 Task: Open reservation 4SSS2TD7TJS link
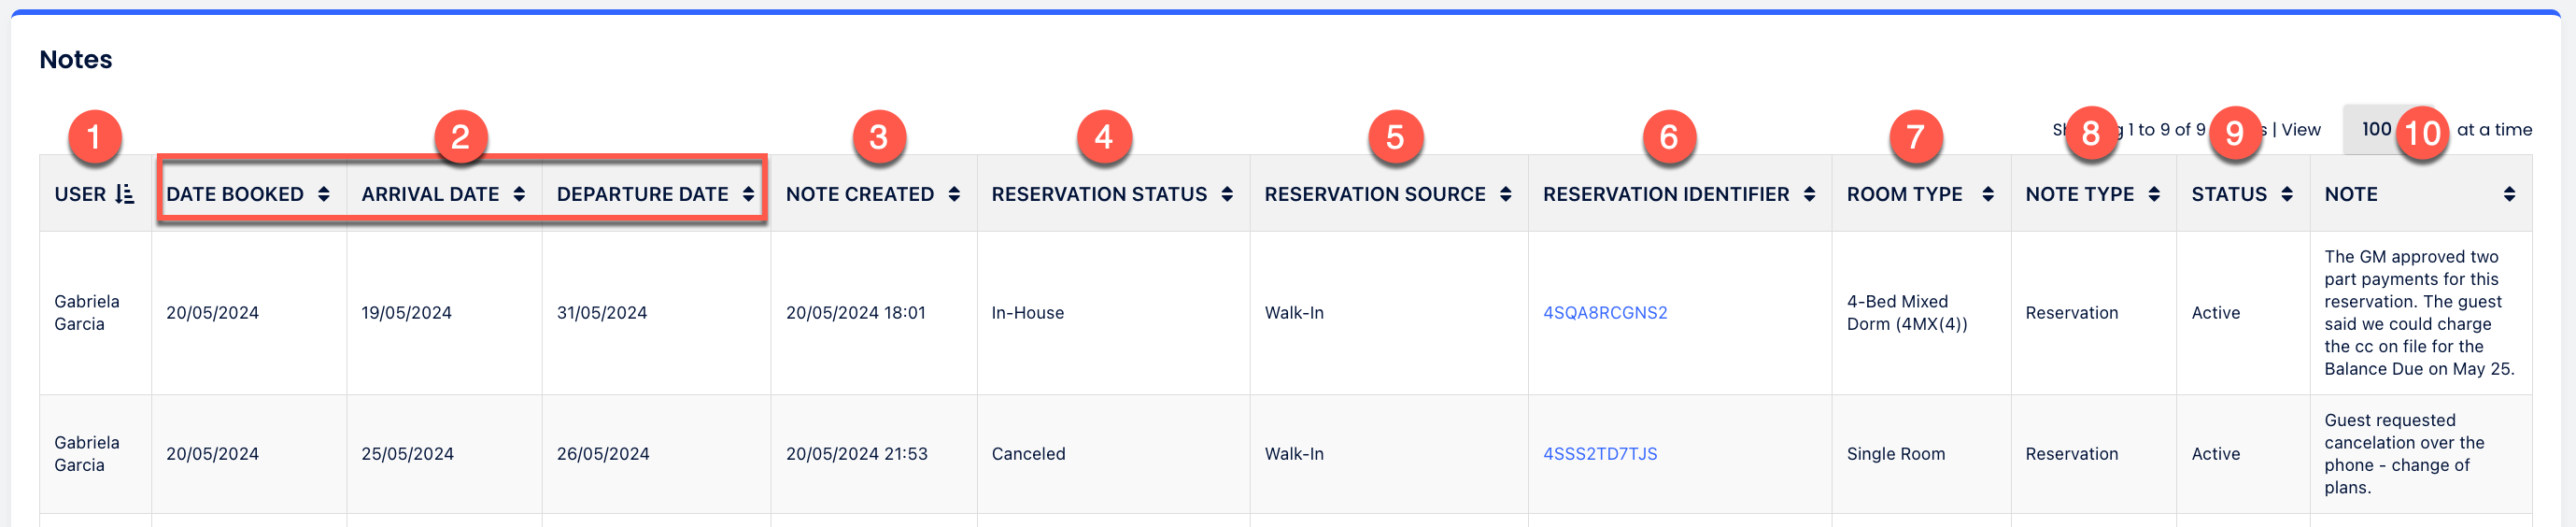1600,454
